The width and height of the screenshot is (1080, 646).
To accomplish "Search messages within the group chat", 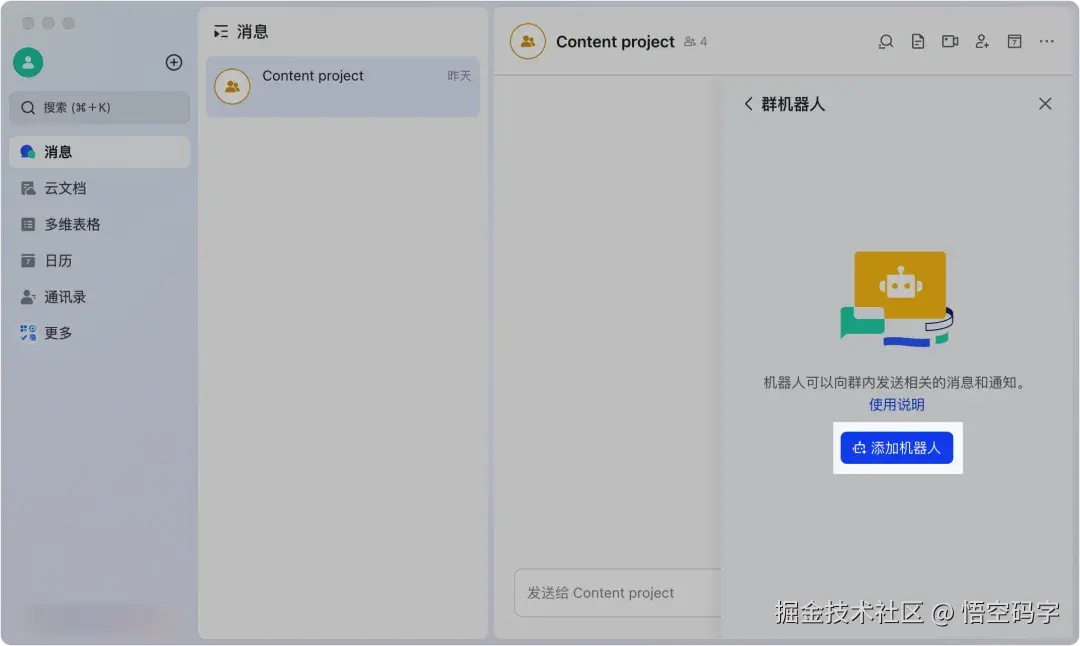I will point(885,41).
